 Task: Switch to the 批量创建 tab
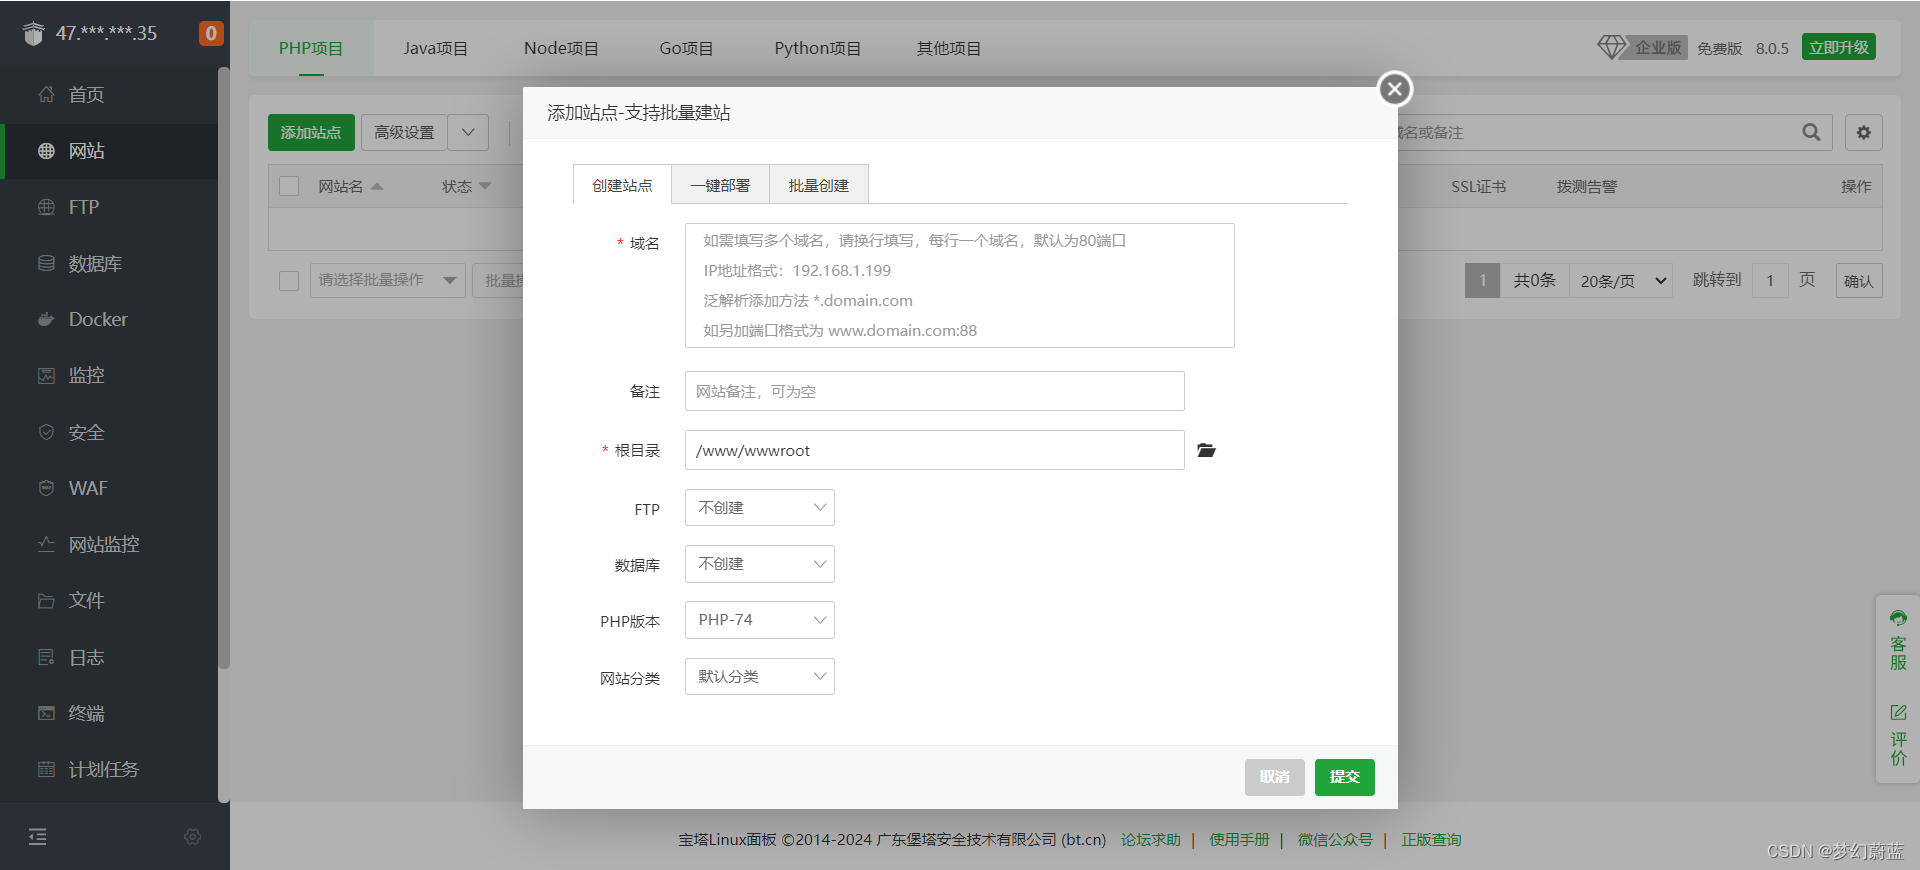(x=818, y=185)
